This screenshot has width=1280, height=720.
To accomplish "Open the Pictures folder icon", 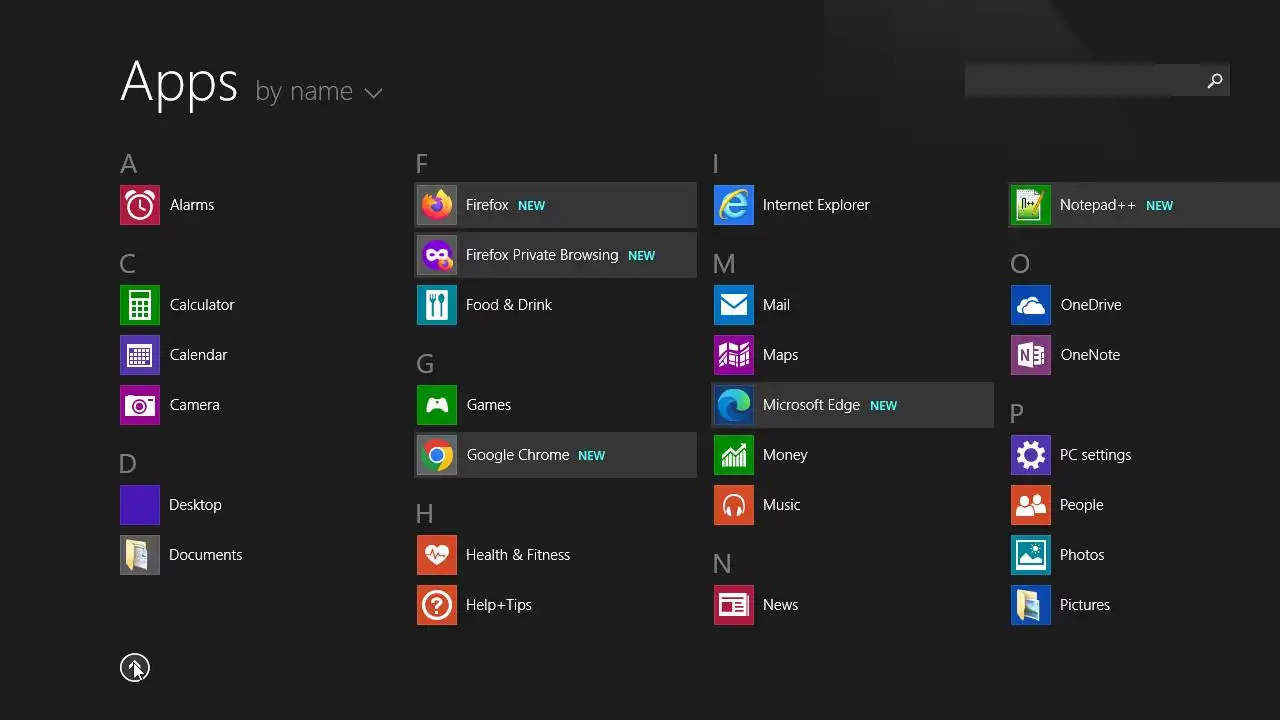I will (1031, 605).
